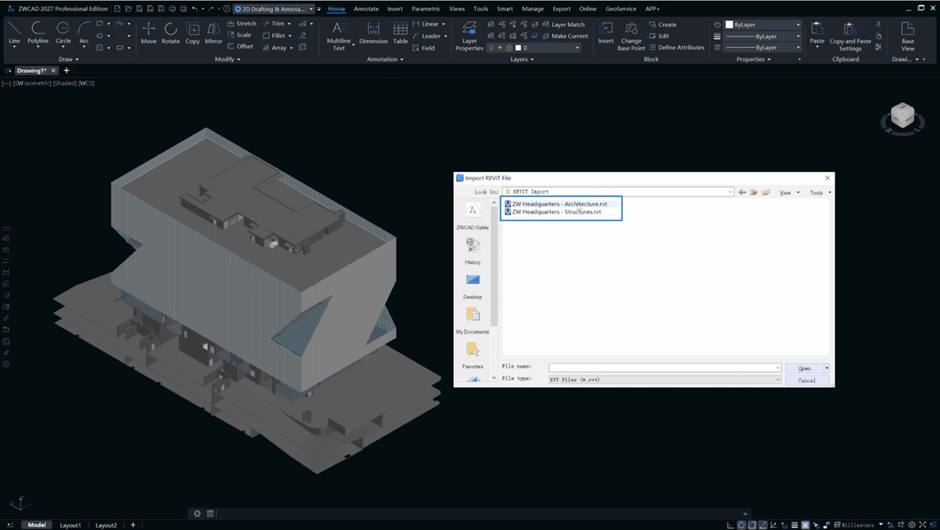Toggle layer freeze sun icon

[x=500, y=47]
